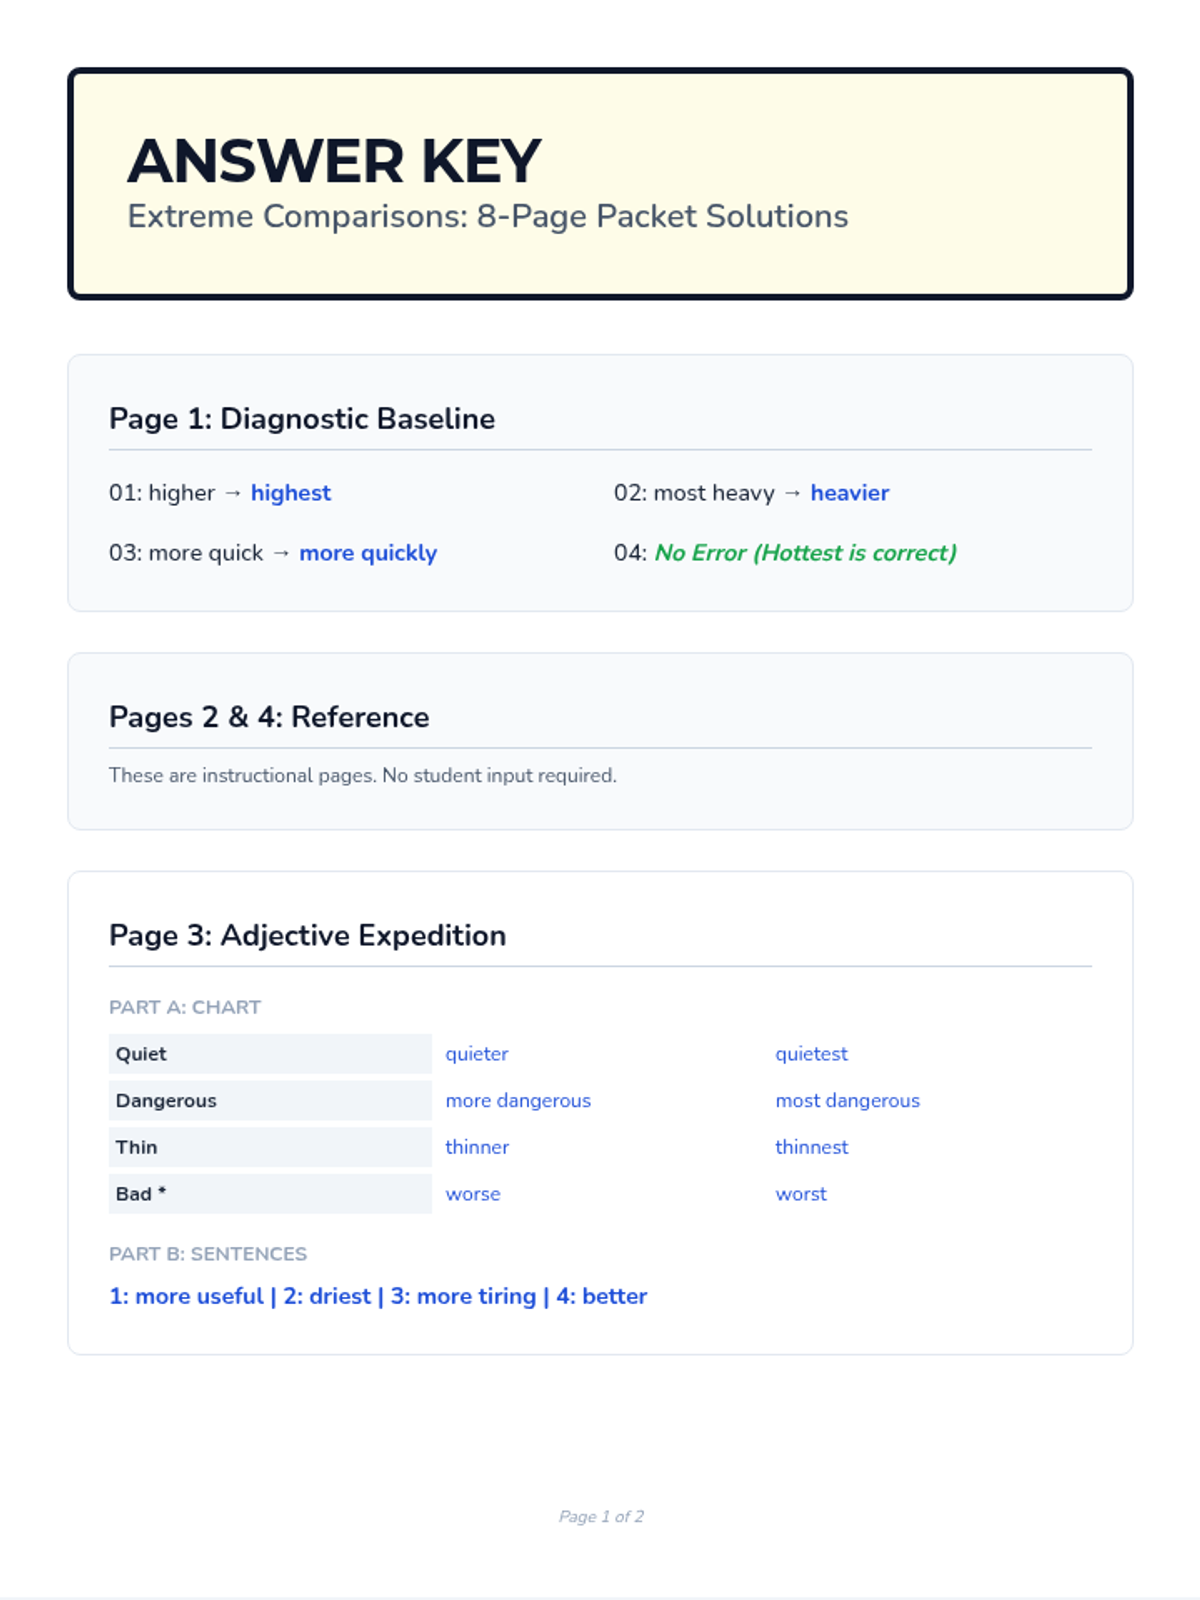Click the Quiet row label
Image resolution: width=1200 pixels, height=1600 pixels.
pyautogui.click(x=141, y=1054)
